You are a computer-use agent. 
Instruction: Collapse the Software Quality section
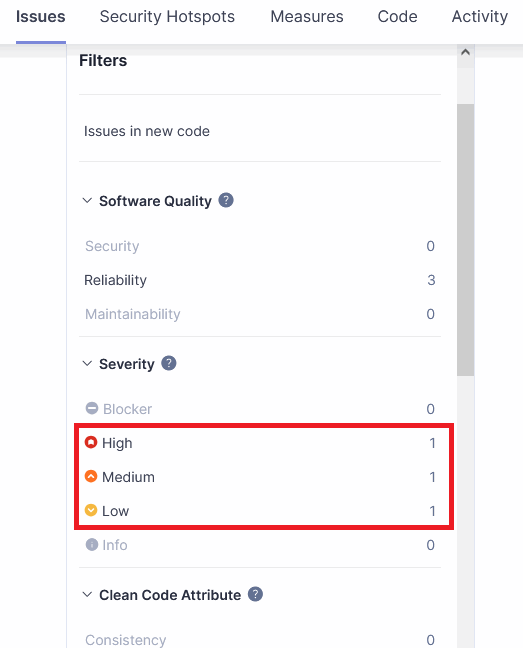87,201
